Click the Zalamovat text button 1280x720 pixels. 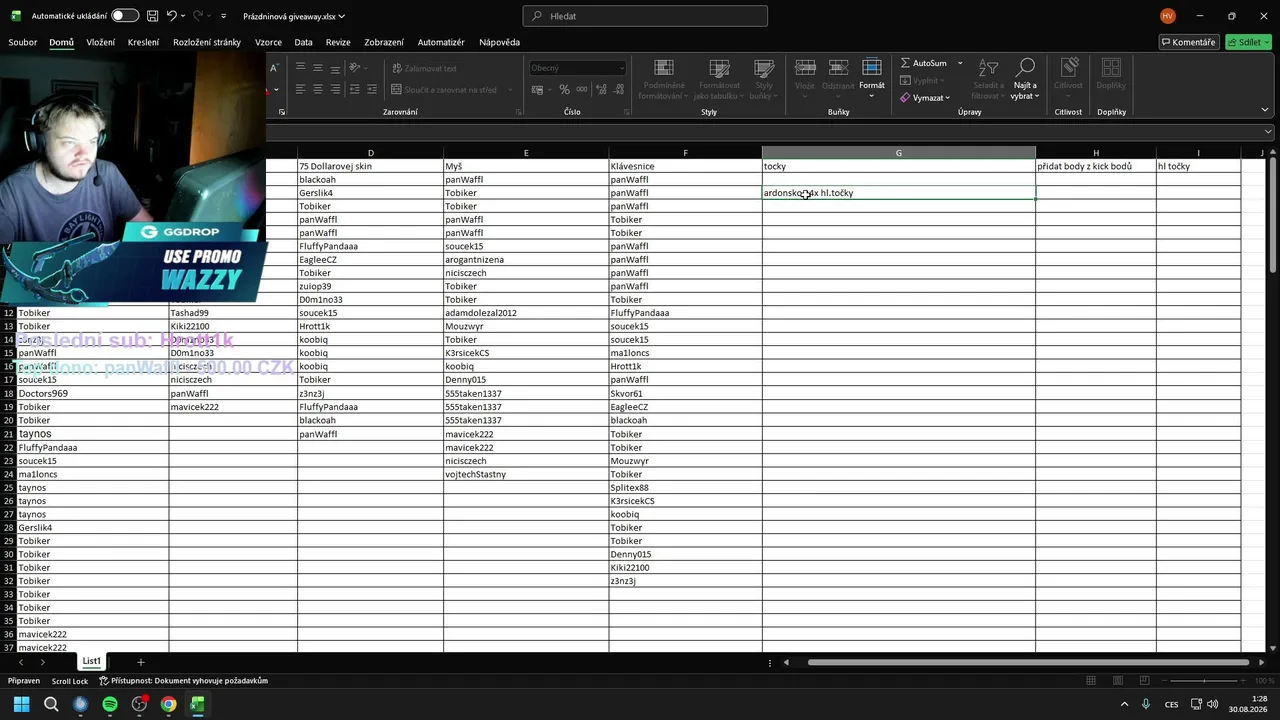tap(424, 68)
